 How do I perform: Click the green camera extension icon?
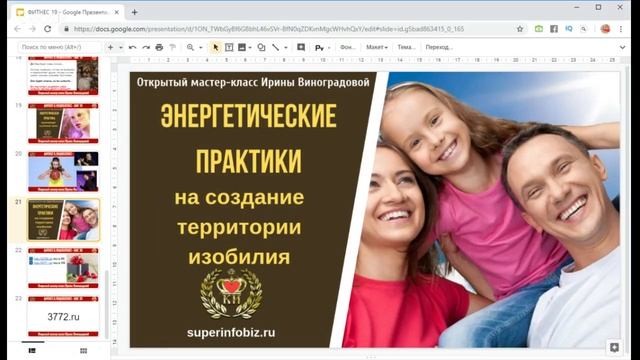(539, 29)
